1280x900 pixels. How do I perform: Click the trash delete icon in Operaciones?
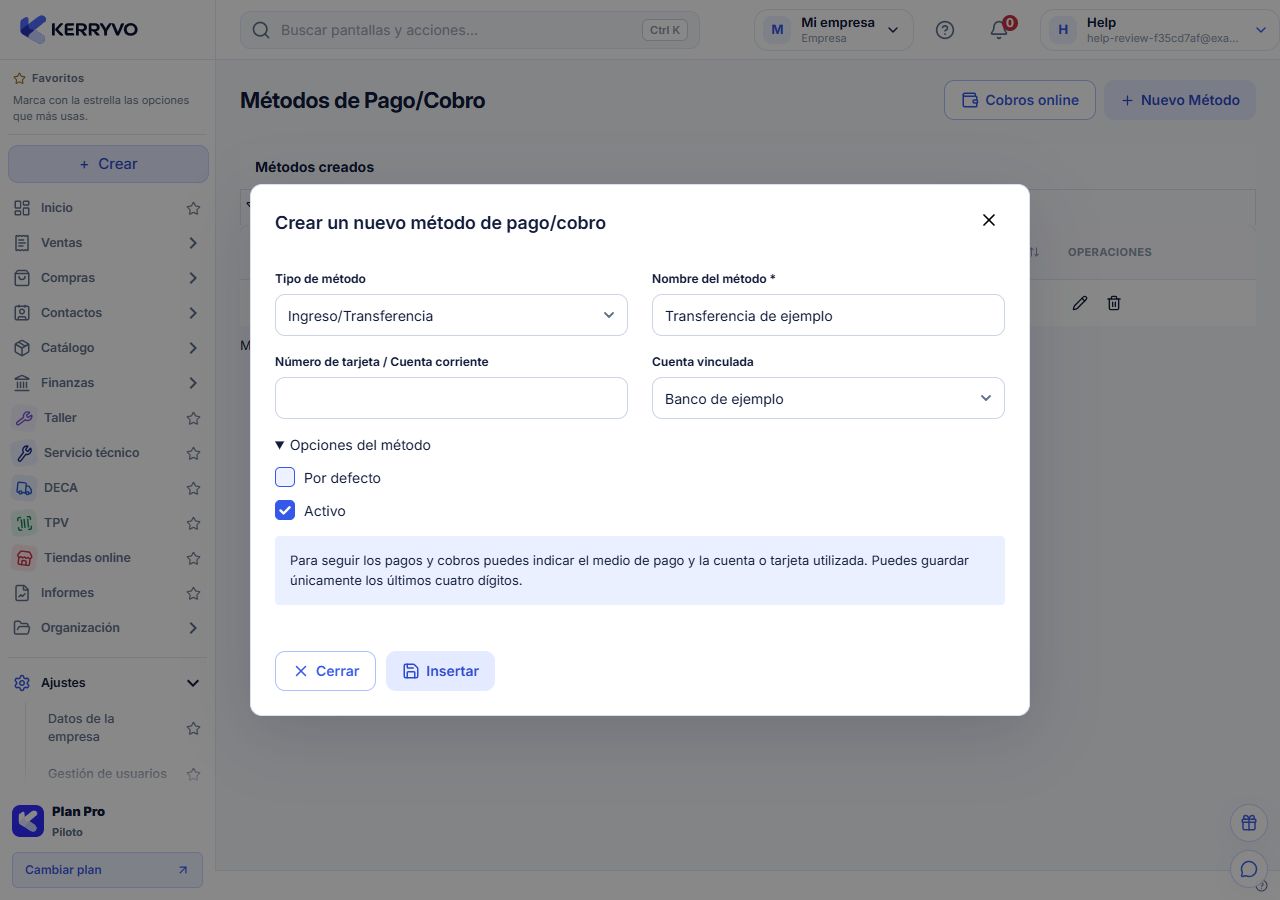[x=1114, y=303]
